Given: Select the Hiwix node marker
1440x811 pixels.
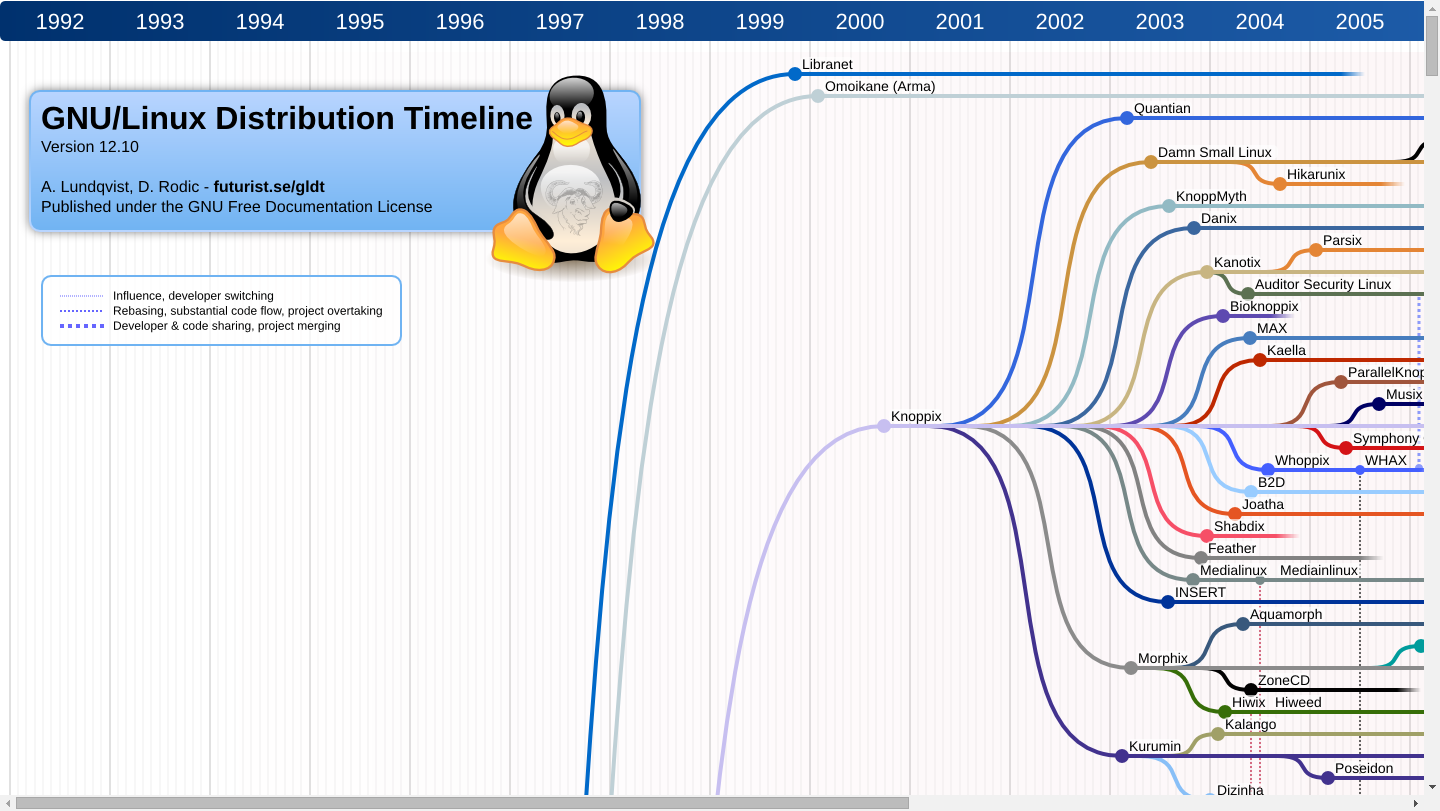Looking at the screenshot, I should pos(1225,712).
